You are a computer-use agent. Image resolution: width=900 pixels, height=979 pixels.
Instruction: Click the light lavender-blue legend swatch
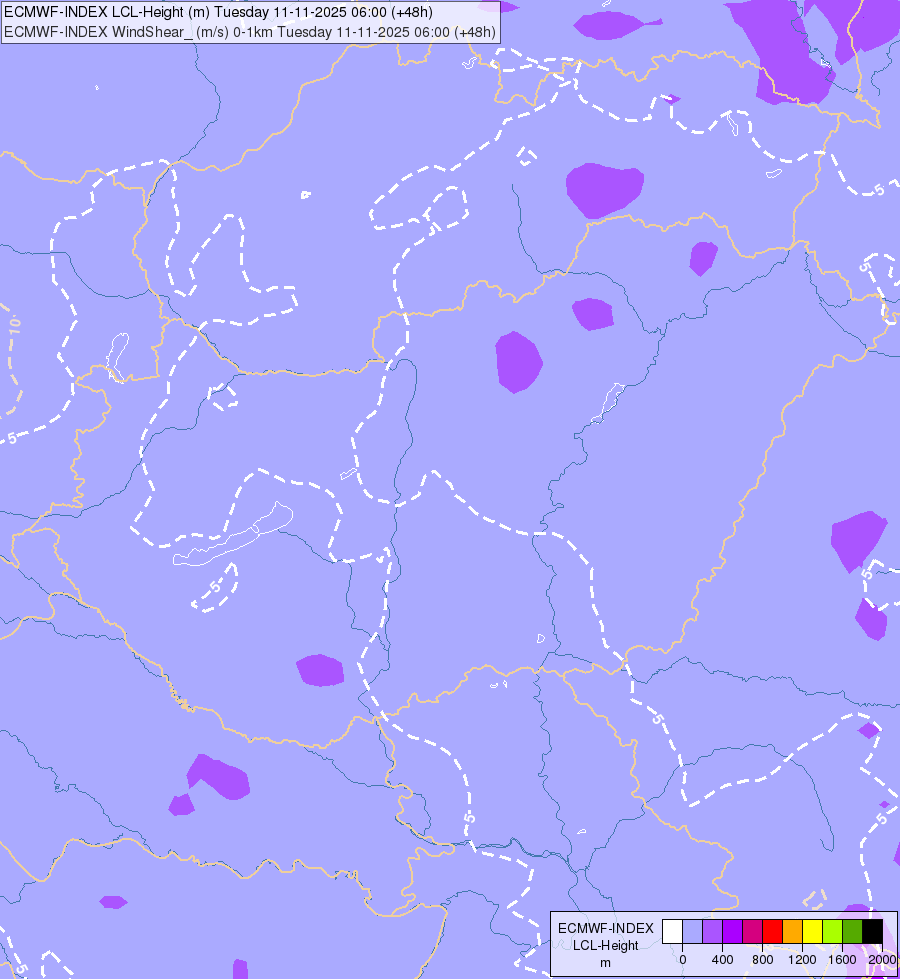[693, 931]
